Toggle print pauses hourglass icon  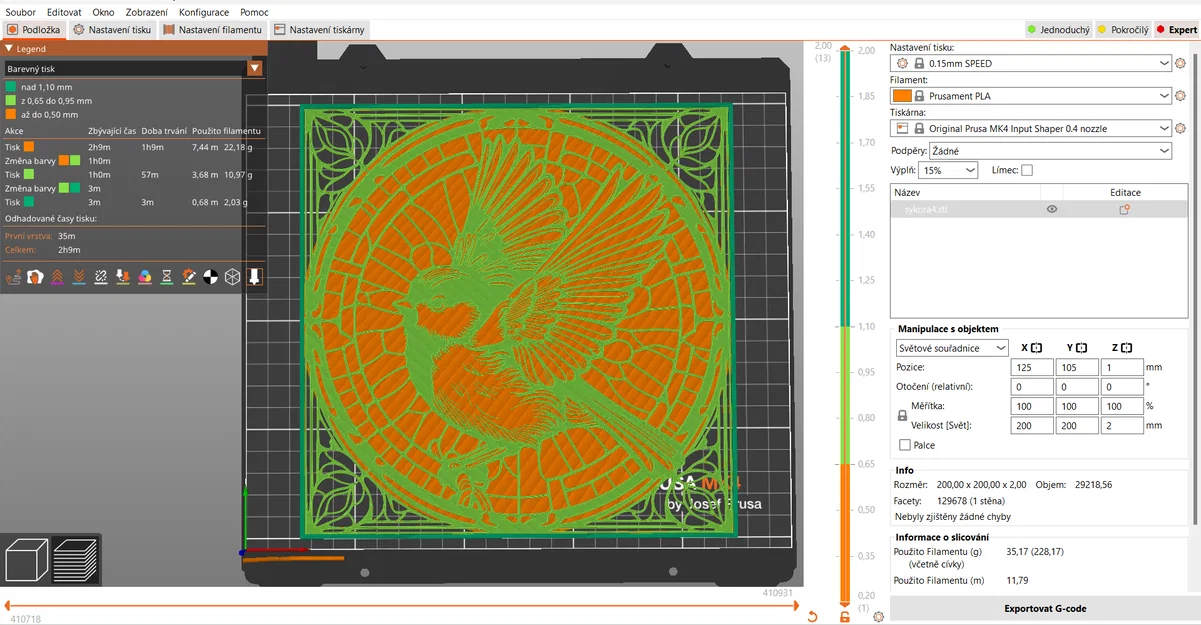point(167,276)
